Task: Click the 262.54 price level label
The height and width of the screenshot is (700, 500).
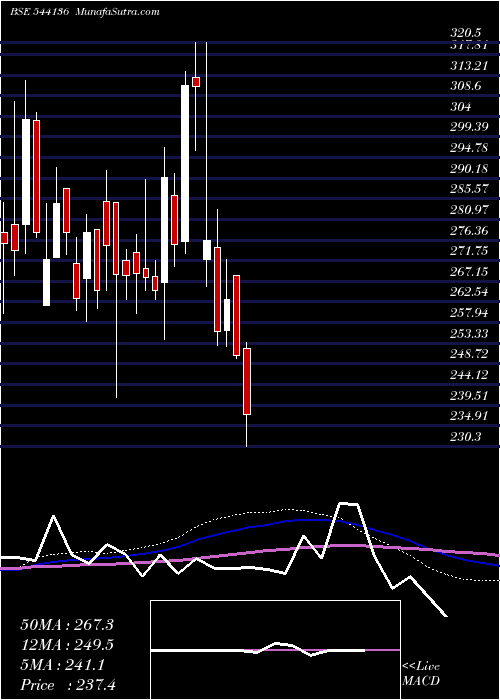Action: 469,292
